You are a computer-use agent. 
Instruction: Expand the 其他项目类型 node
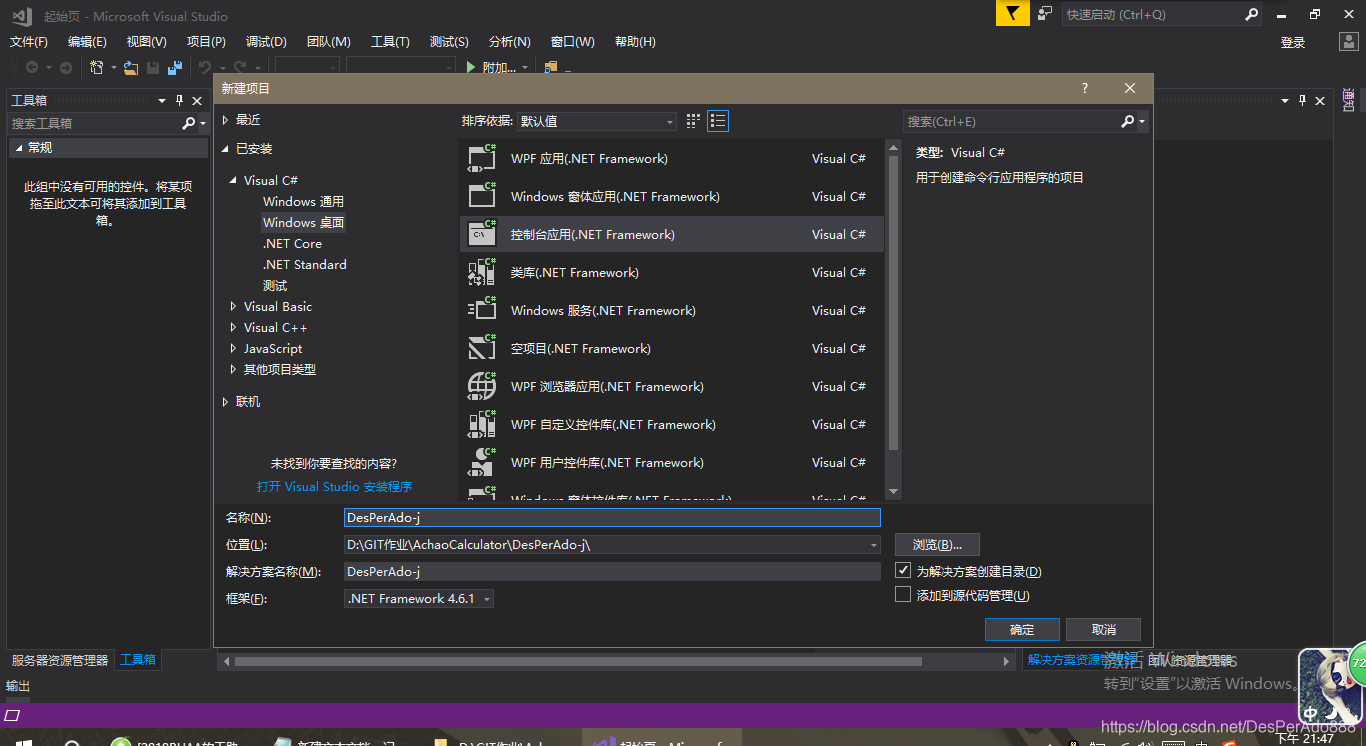coord(233,370)
